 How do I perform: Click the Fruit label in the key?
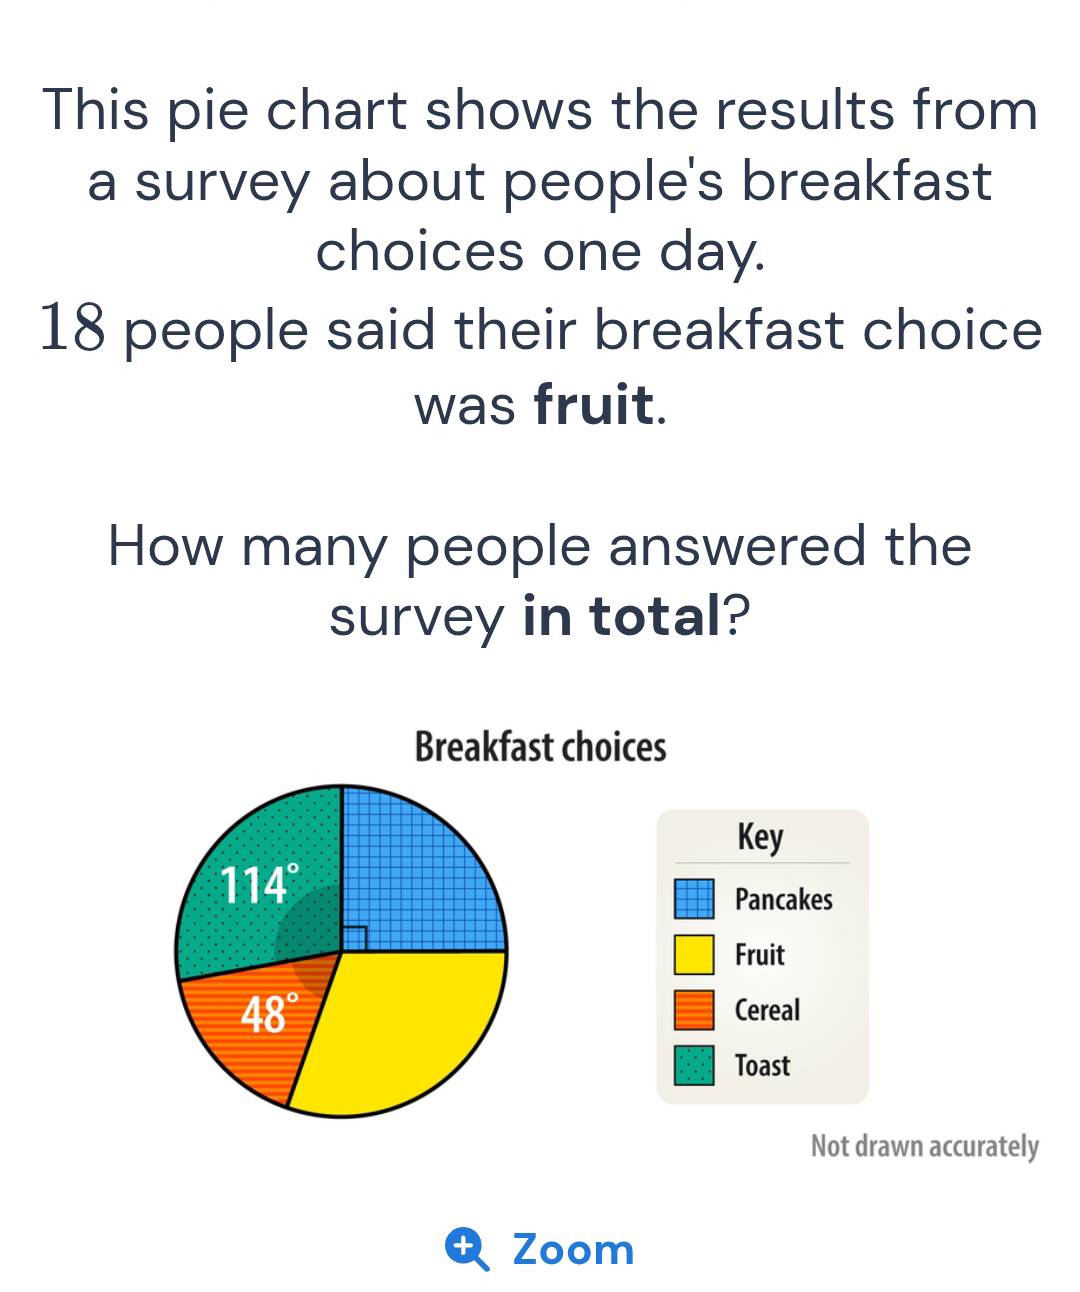pos(759,954)
